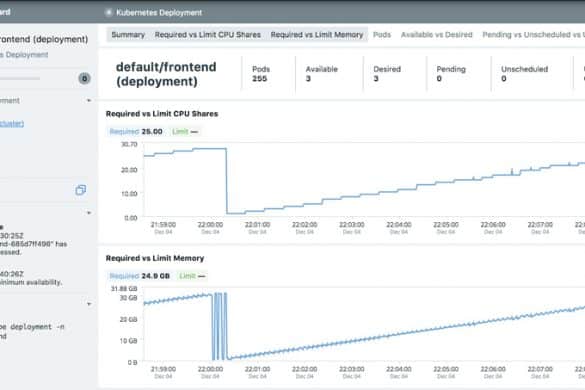Viewport: 585px width, 390px height.
Task: Collapse the command section arrow in sidebar
Action: pyautogui.click(x=89, y=304)
